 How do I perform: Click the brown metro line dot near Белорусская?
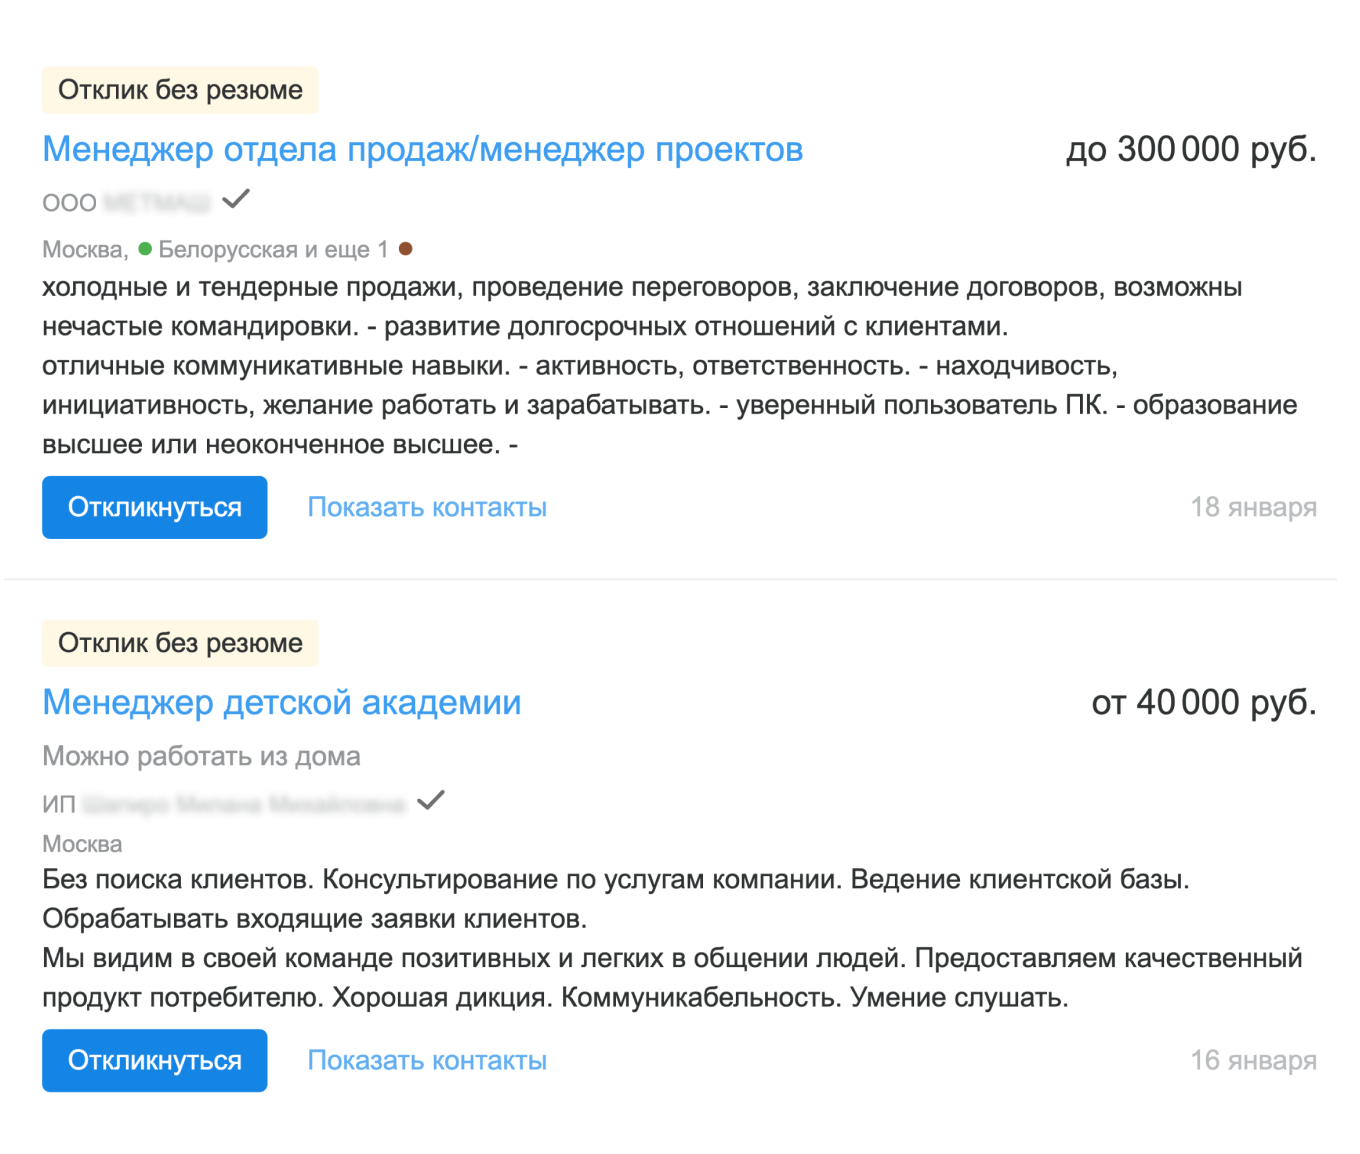[x=407, y=247]
